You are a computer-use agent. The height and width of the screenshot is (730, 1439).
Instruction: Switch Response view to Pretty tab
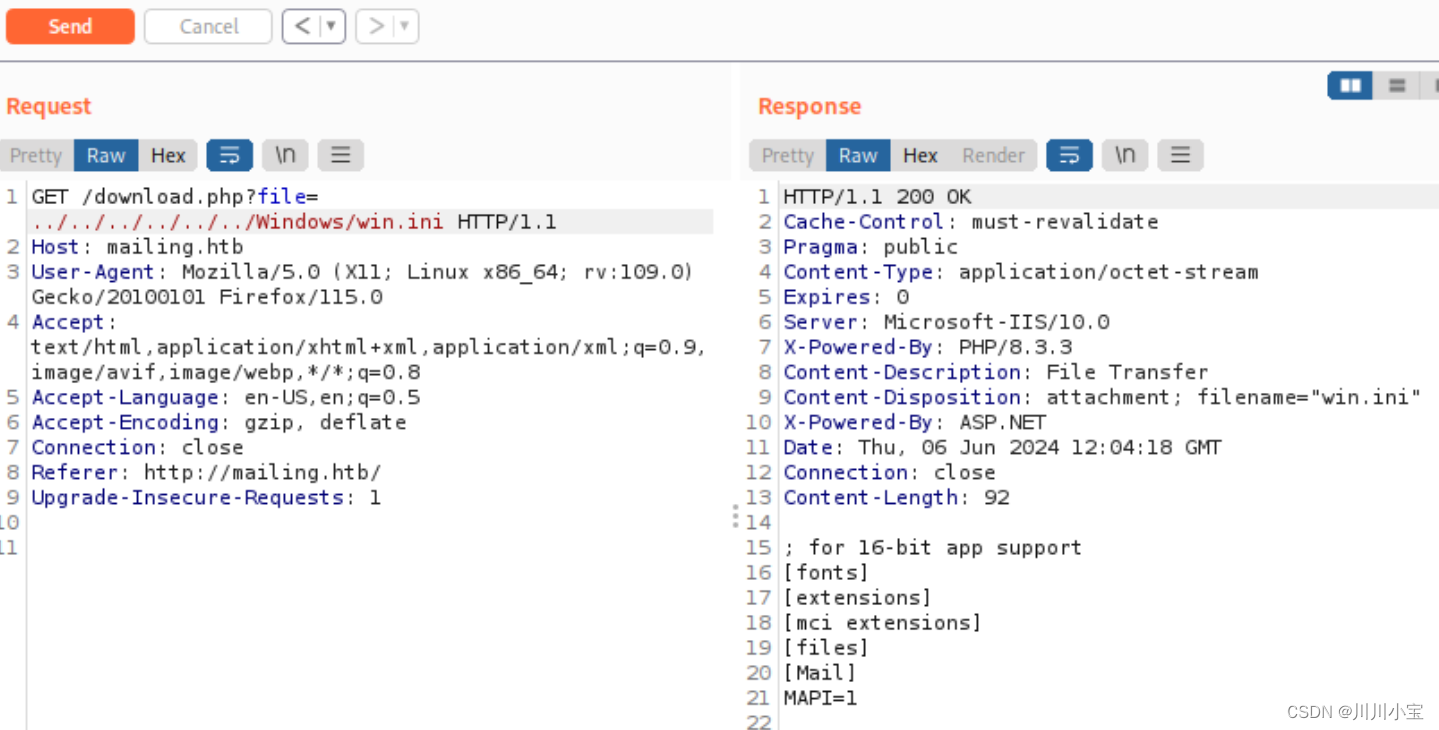pyautogui.click(x=788, y=155)
